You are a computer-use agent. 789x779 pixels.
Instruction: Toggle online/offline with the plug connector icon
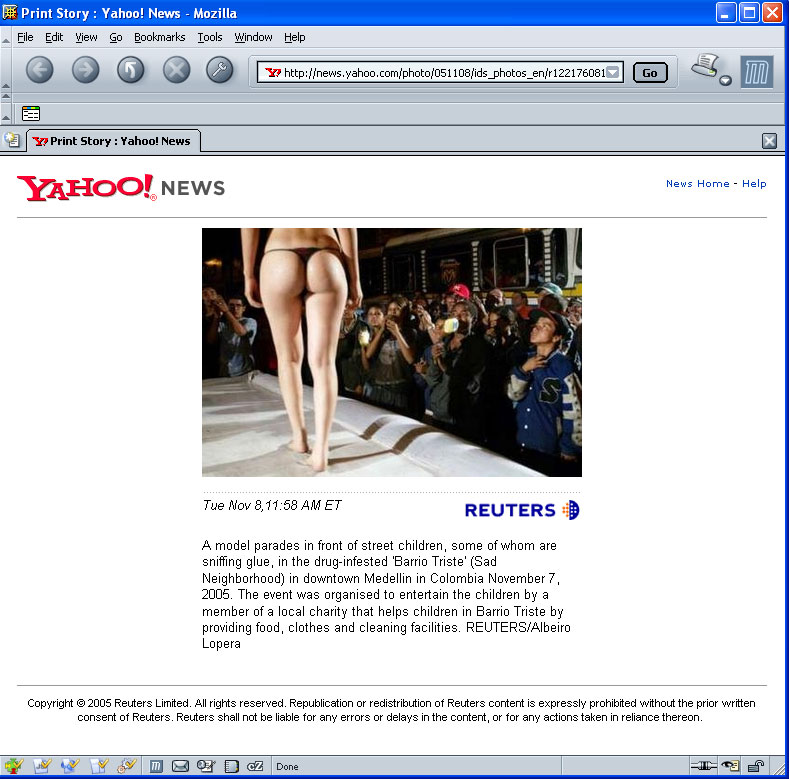tap(703, 766)
